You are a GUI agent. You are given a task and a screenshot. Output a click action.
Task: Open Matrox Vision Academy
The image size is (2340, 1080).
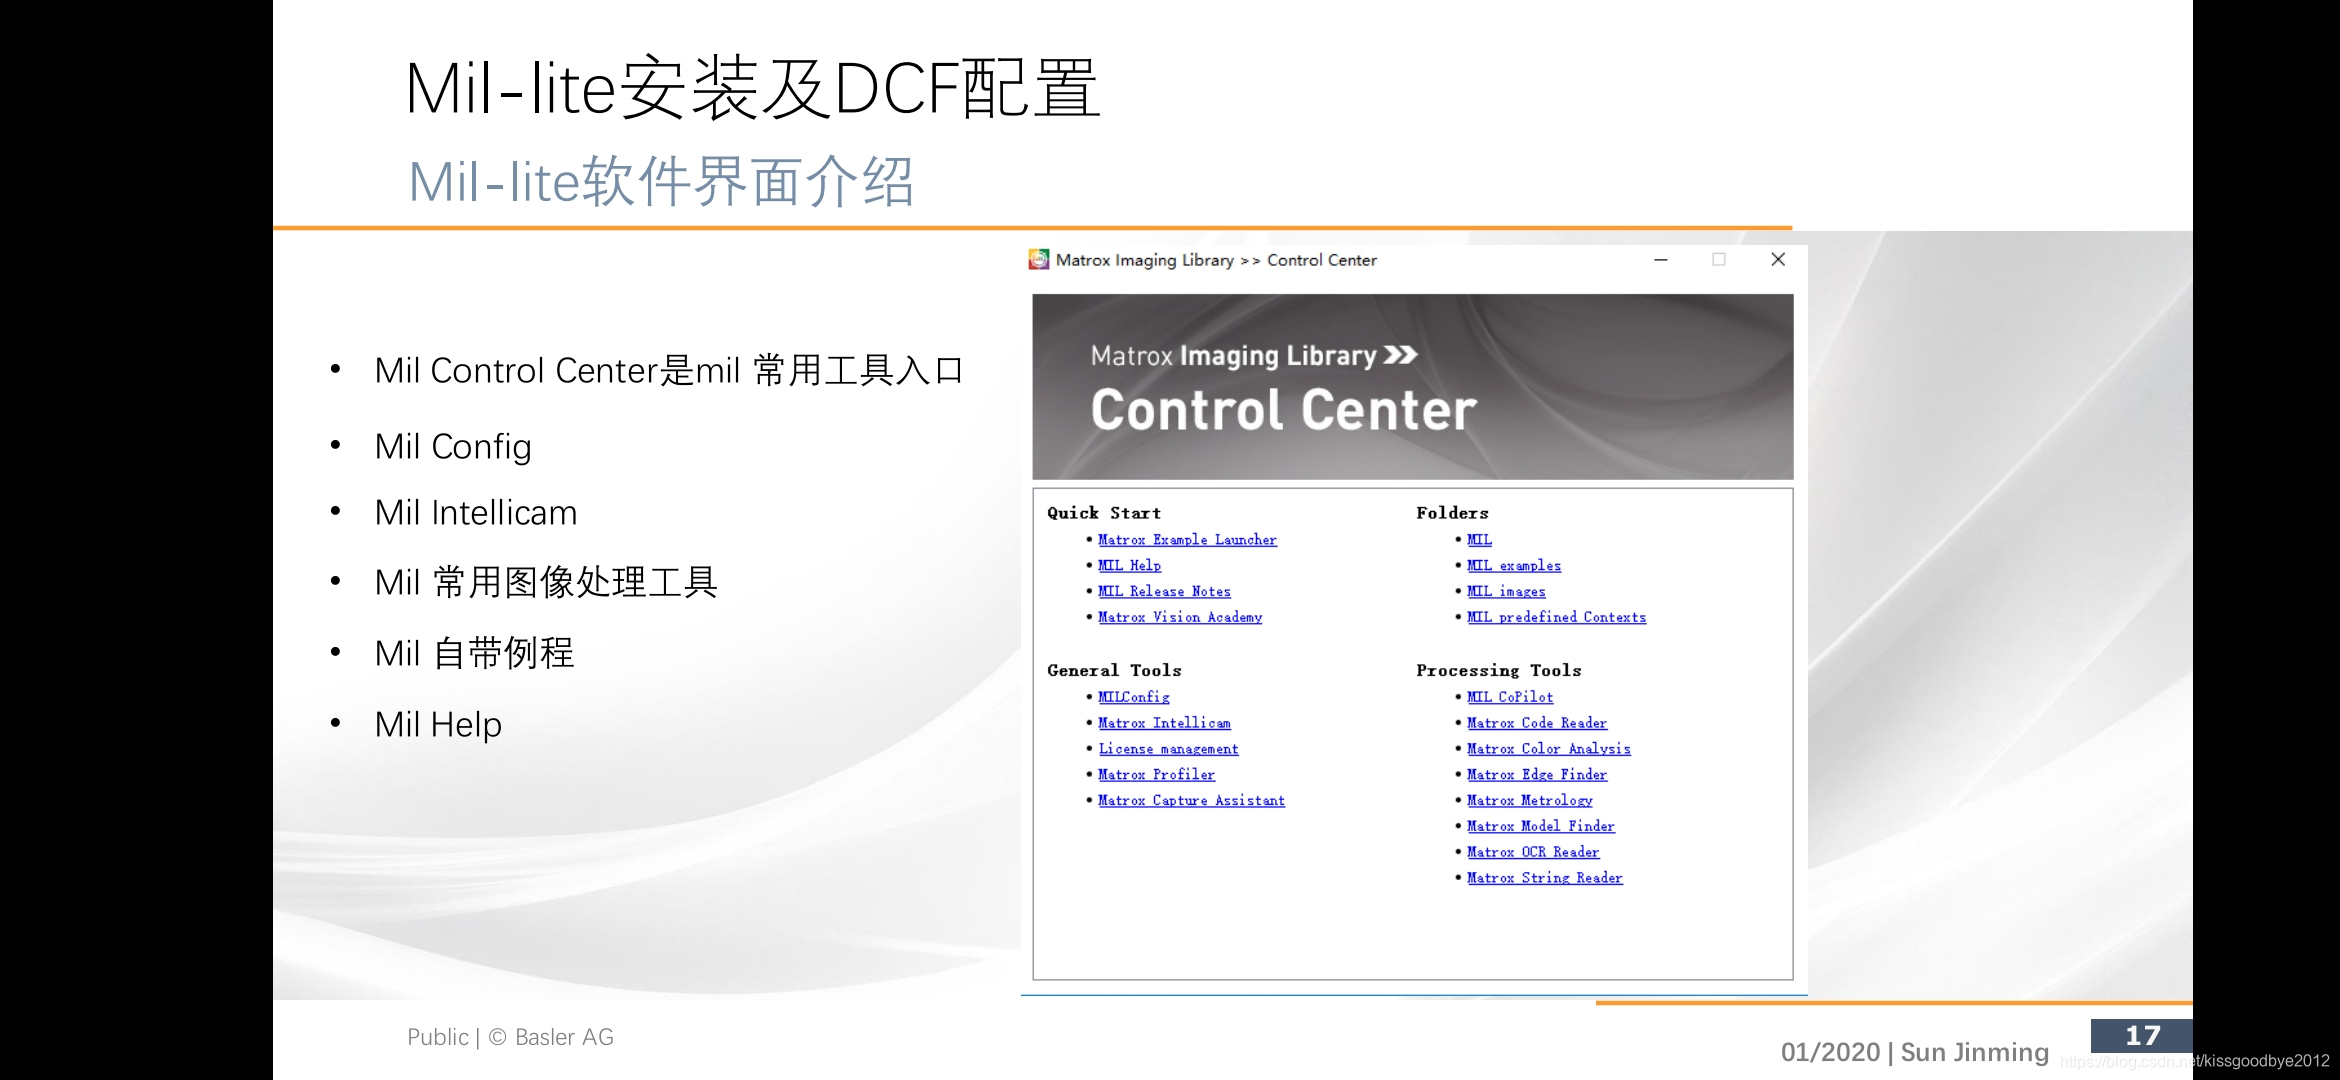1179,617
